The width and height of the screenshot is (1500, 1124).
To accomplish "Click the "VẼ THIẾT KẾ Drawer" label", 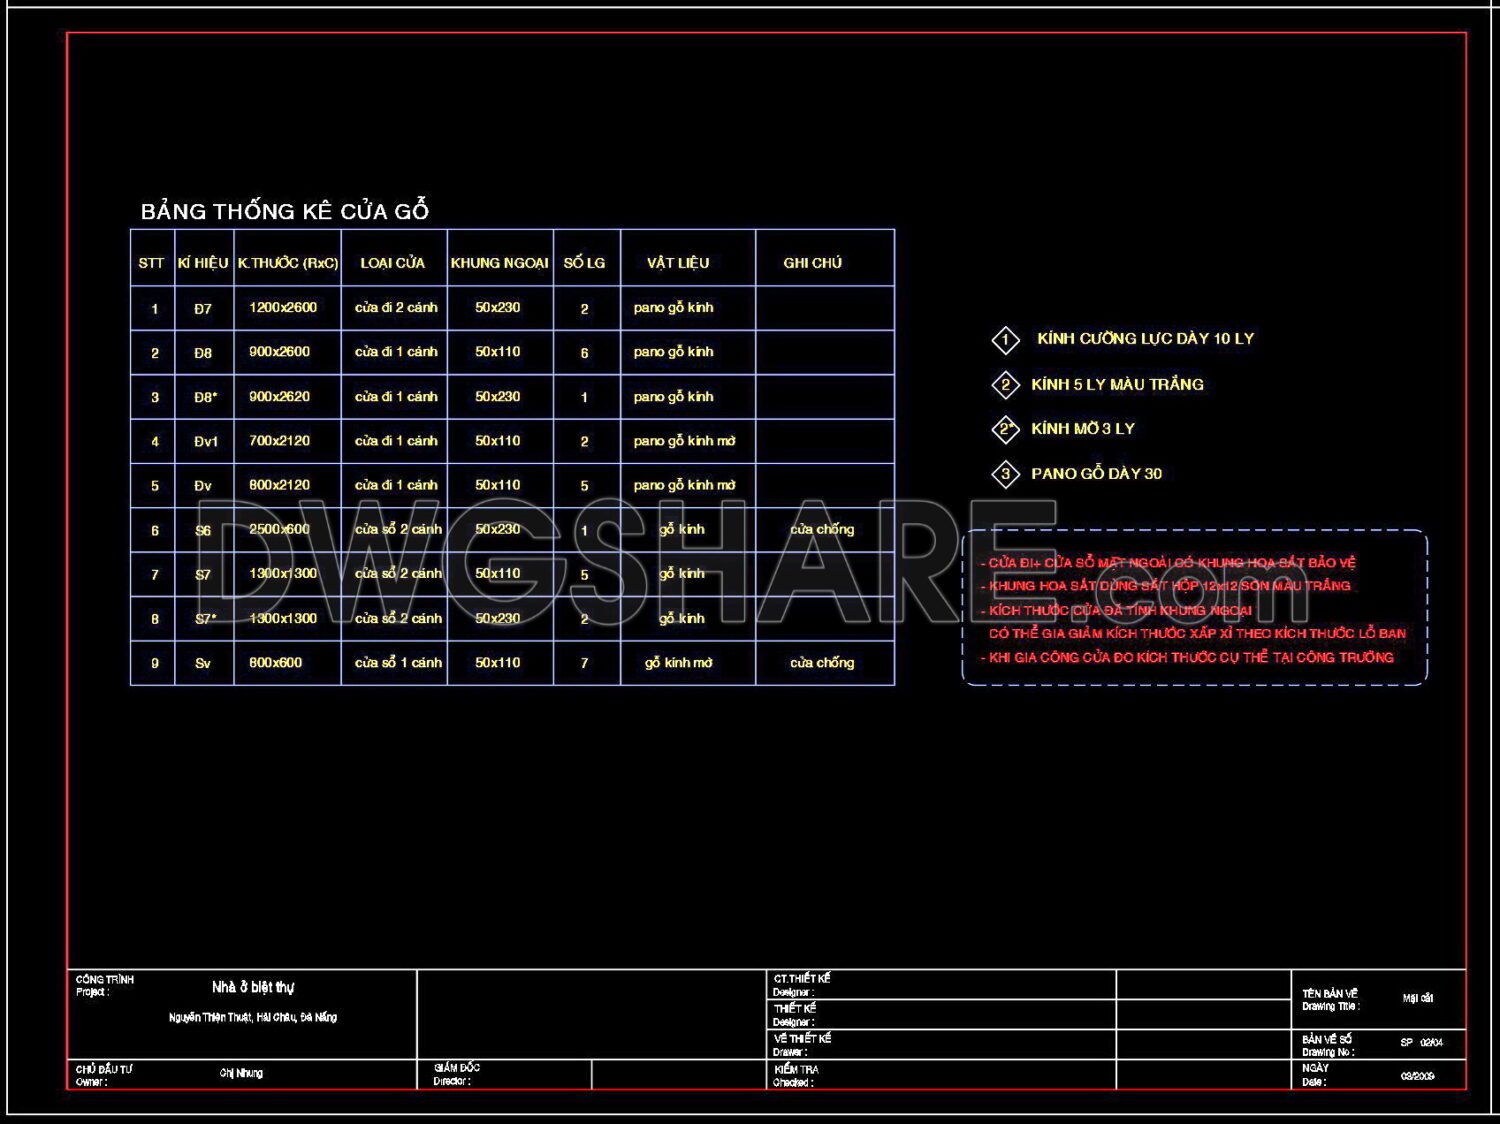I will click(801, 1045).
